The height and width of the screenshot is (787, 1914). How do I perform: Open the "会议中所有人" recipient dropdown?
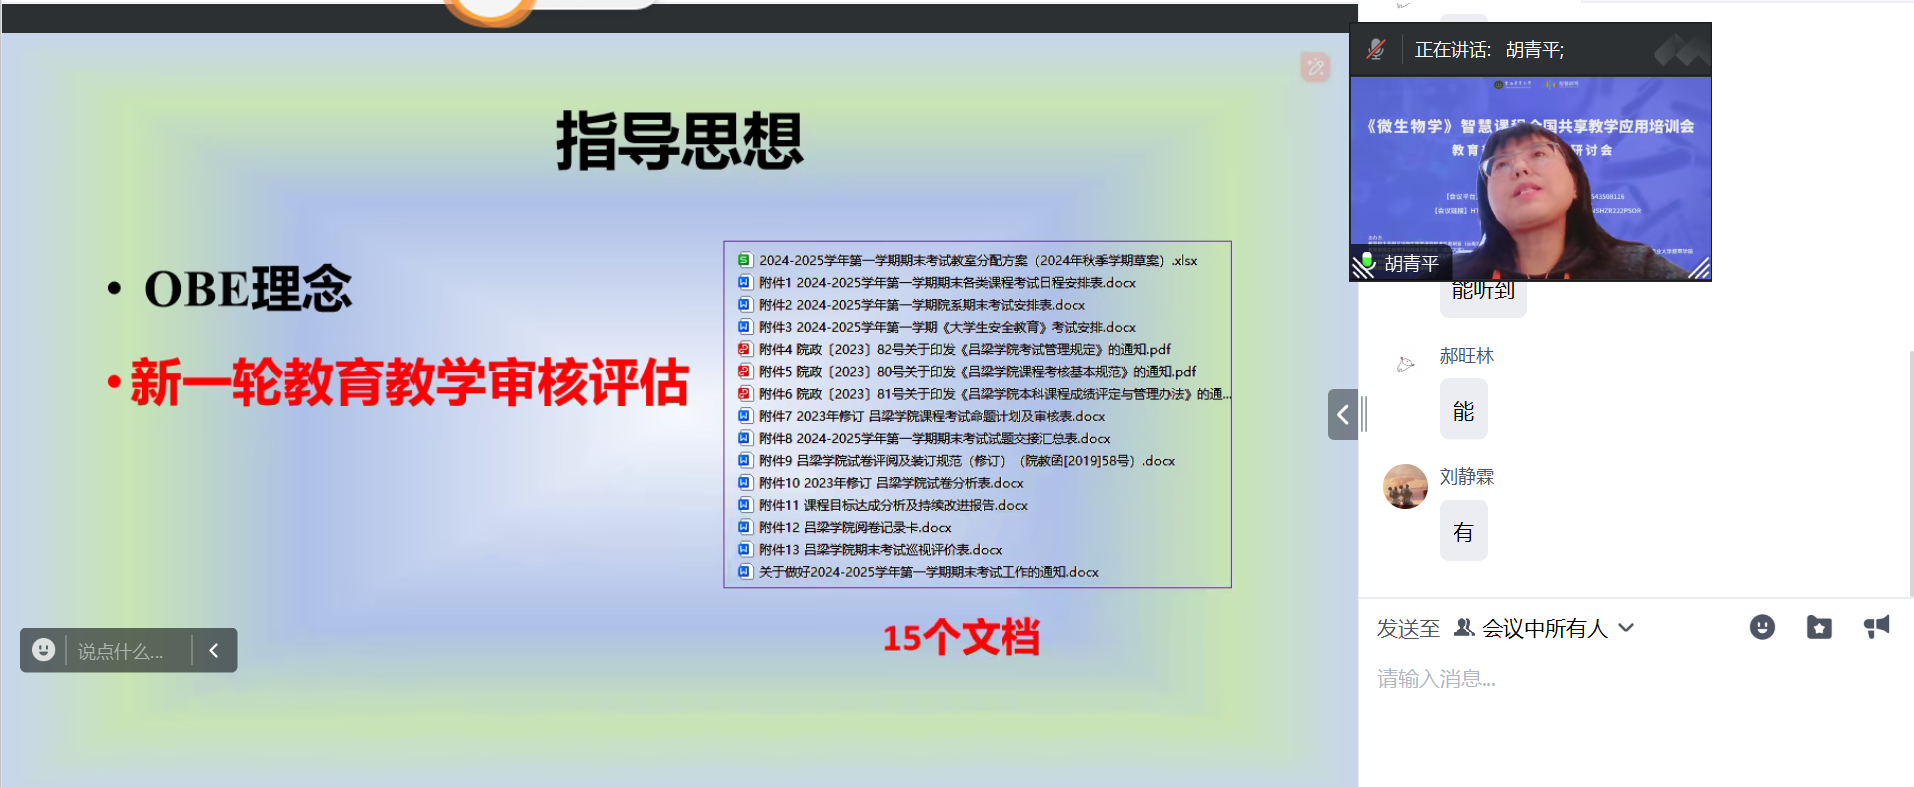(x=1545, y=628)
